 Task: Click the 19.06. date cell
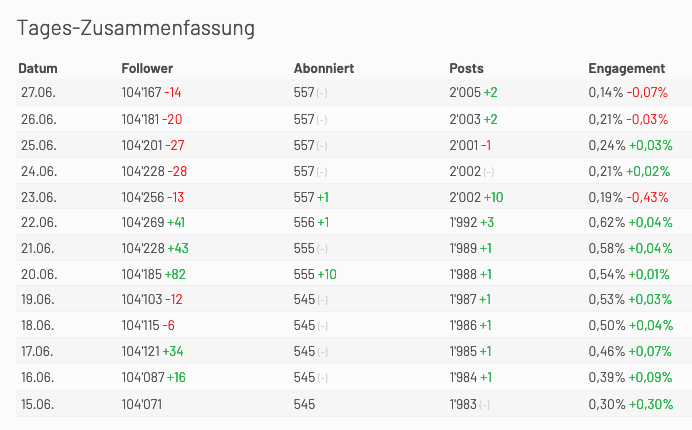point(38,299)
